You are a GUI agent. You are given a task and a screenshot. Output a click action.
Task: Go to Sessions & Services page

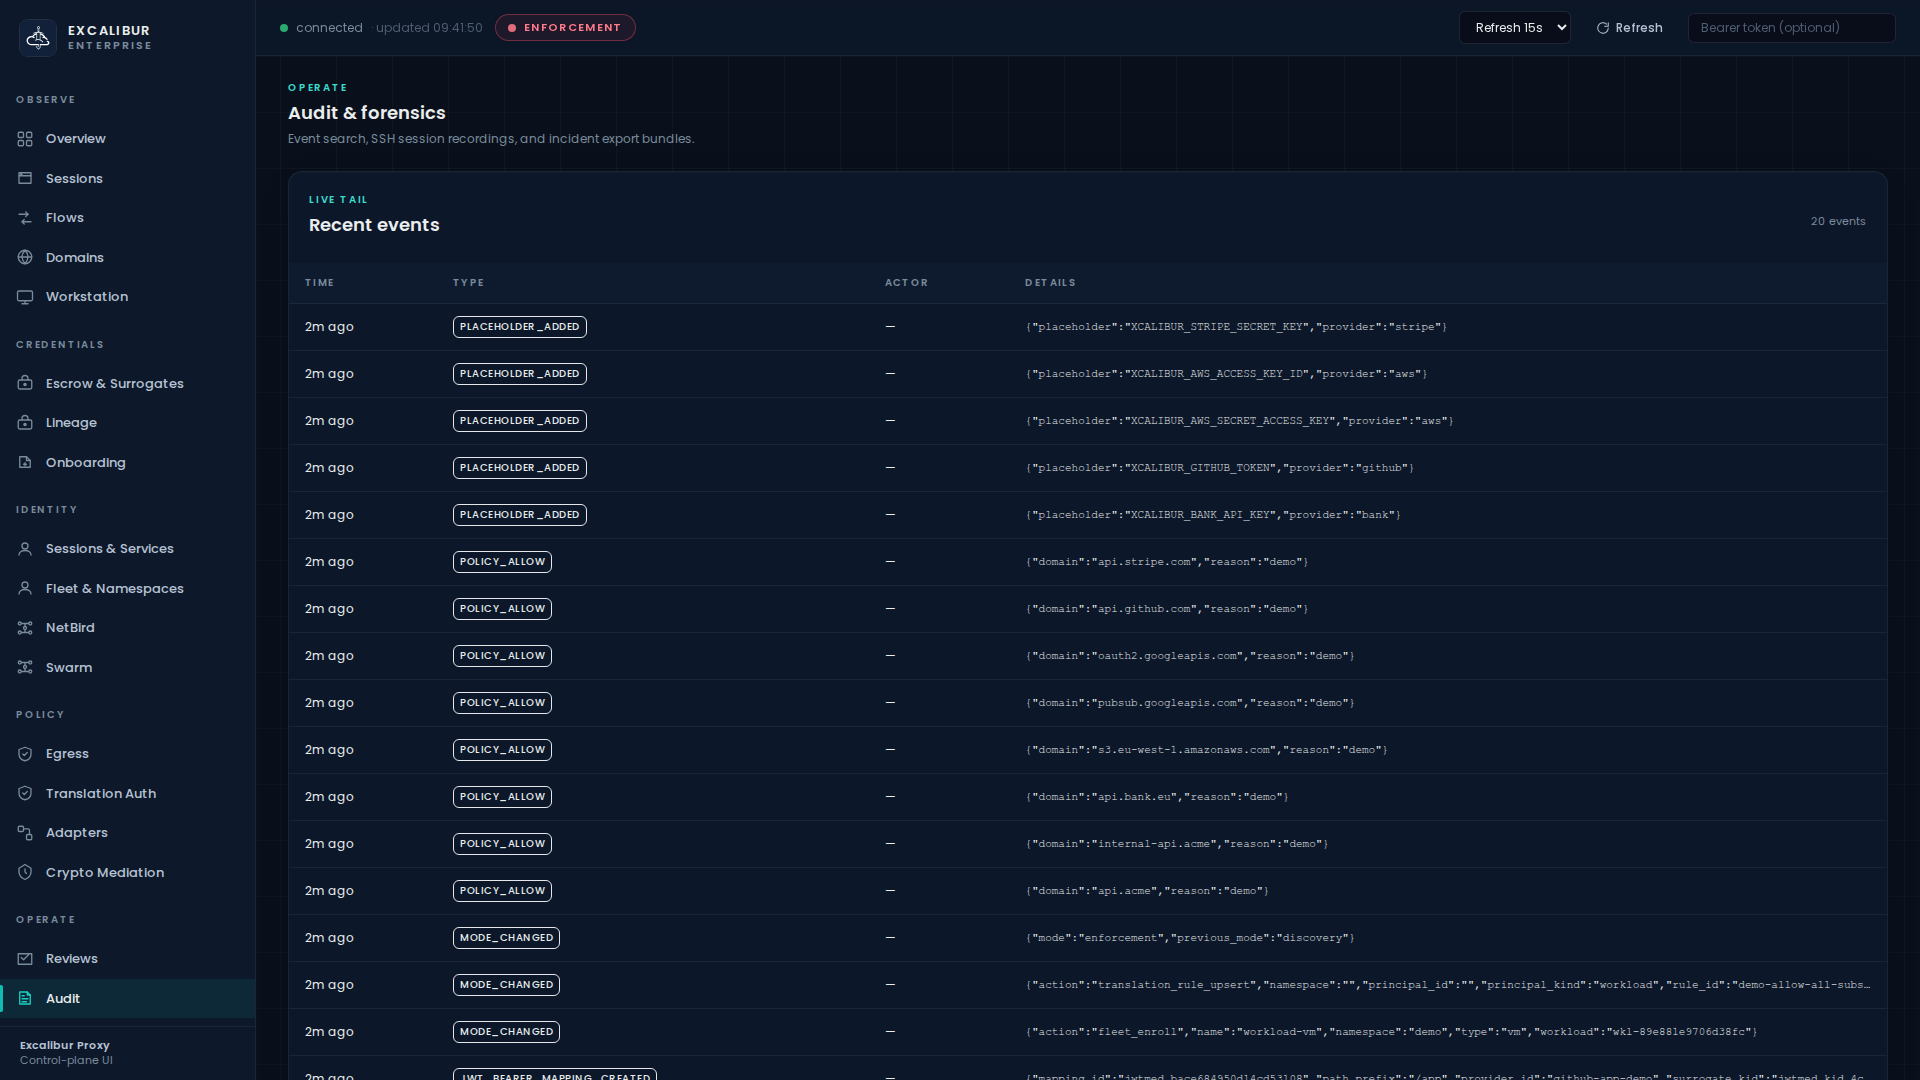click(x=109, y=549)
